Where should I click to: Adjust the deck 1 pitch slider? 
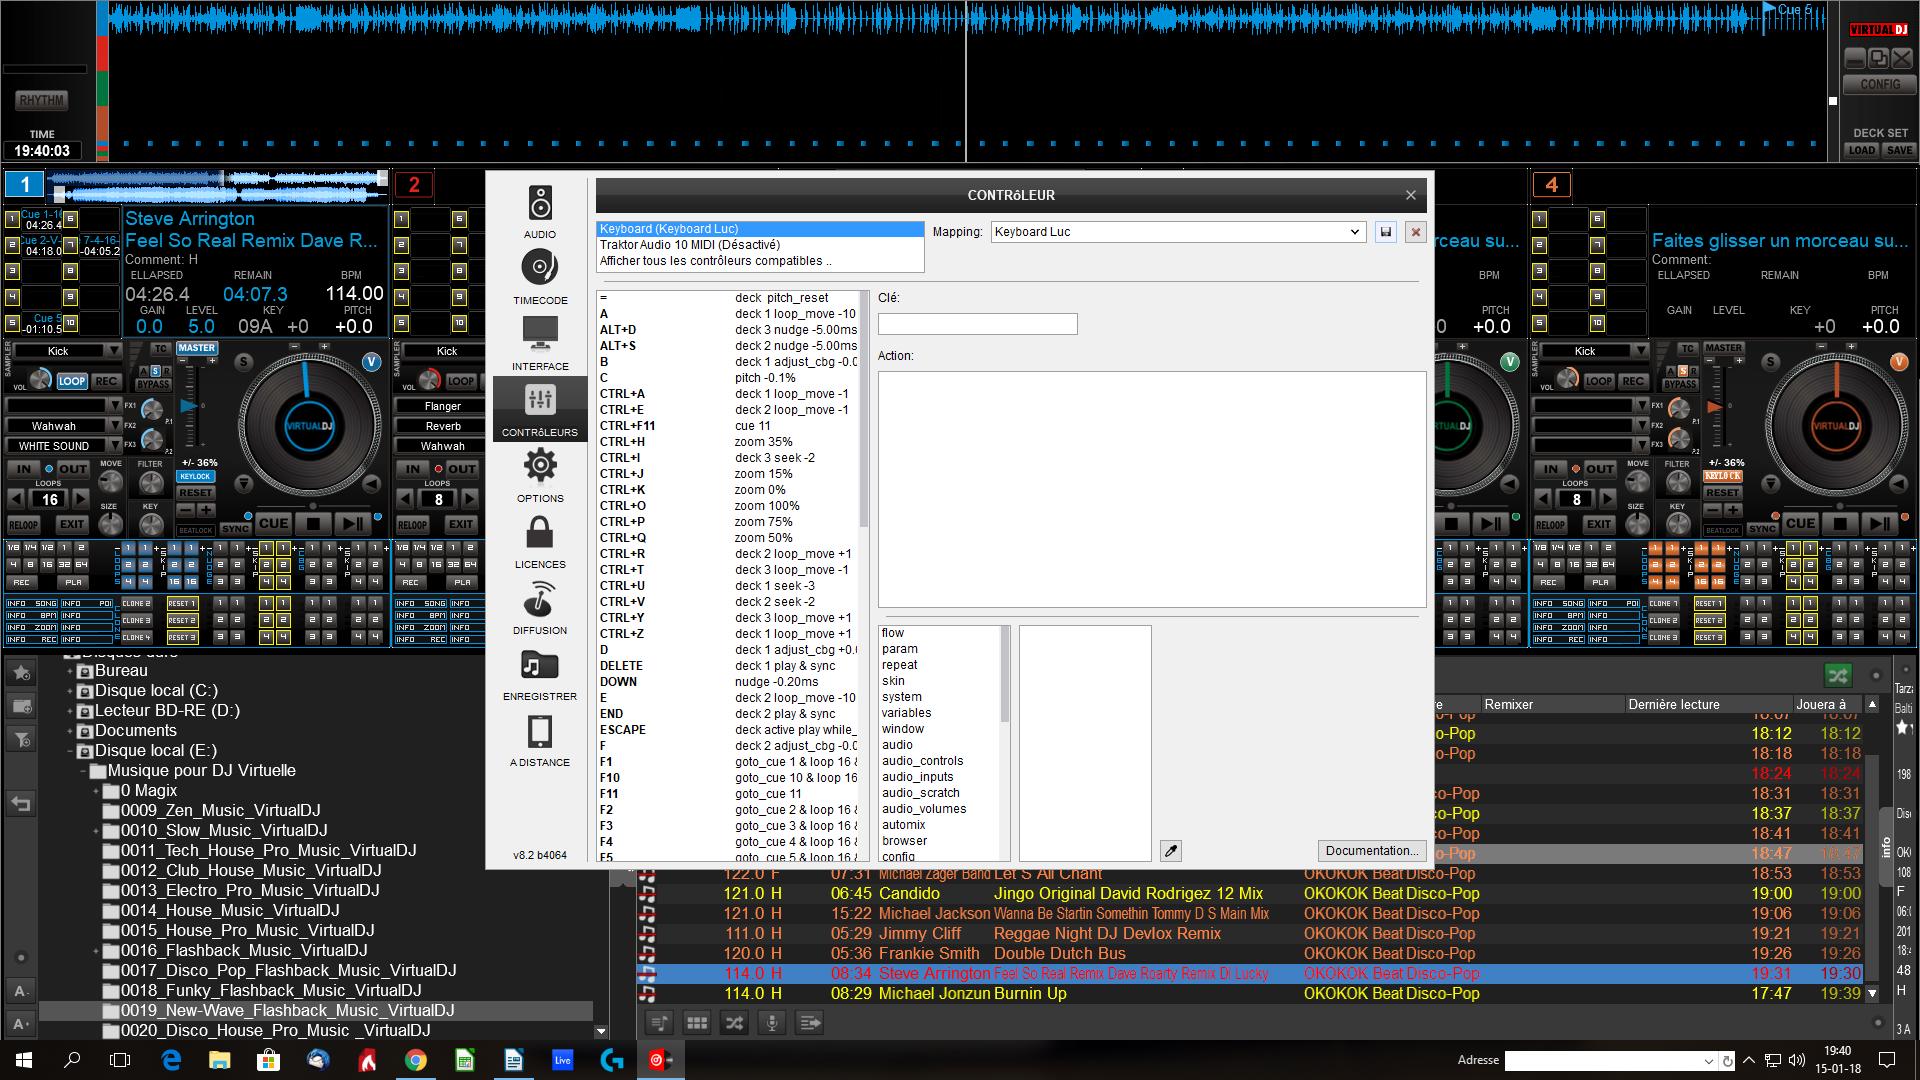pos(189,407)
